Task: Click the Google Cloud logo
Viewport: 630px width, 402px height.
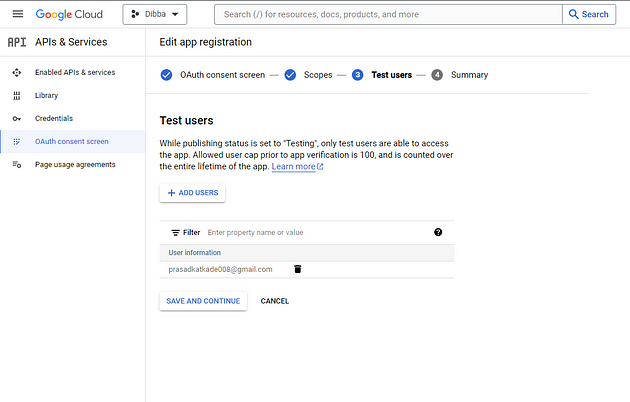Action: [x=69, y=14]
